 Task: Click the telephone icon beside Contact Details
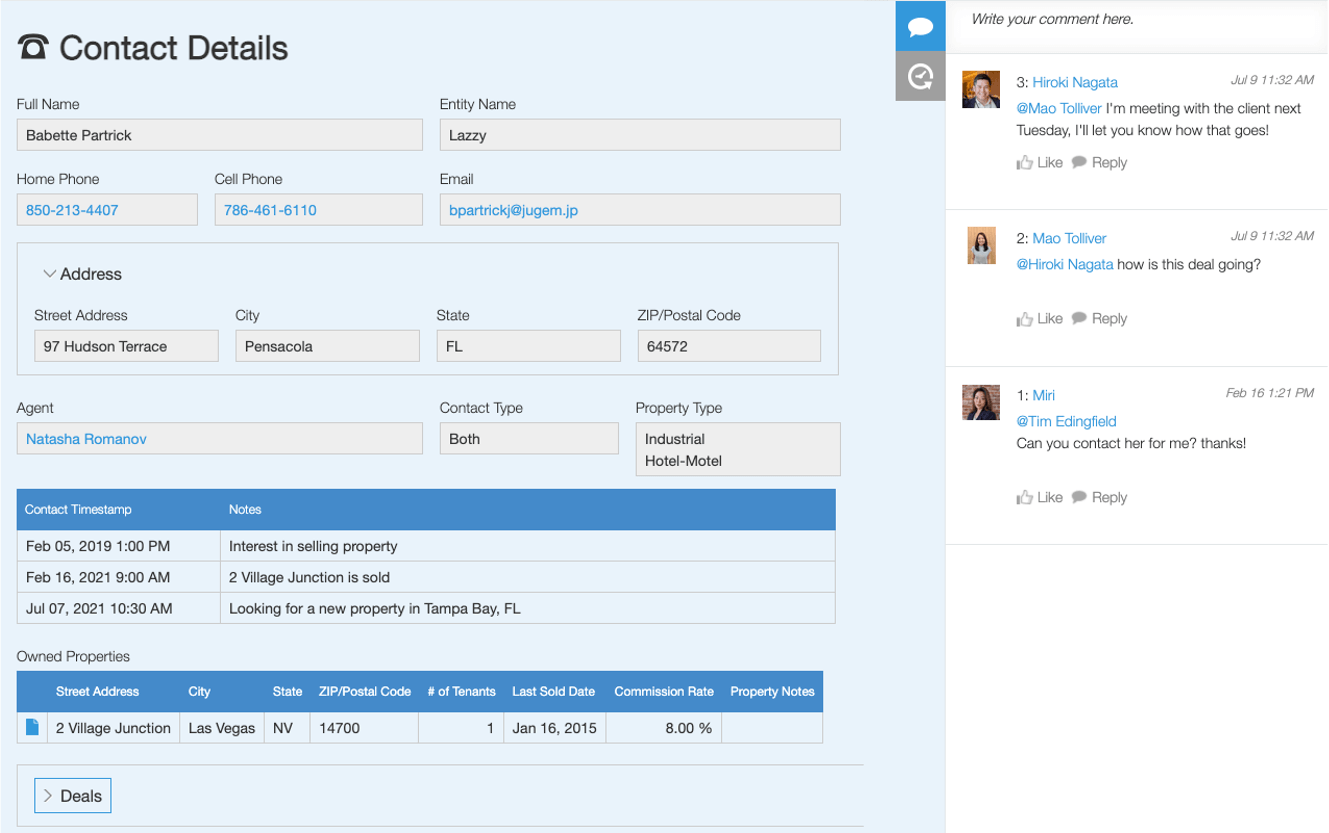coord(33,47)
